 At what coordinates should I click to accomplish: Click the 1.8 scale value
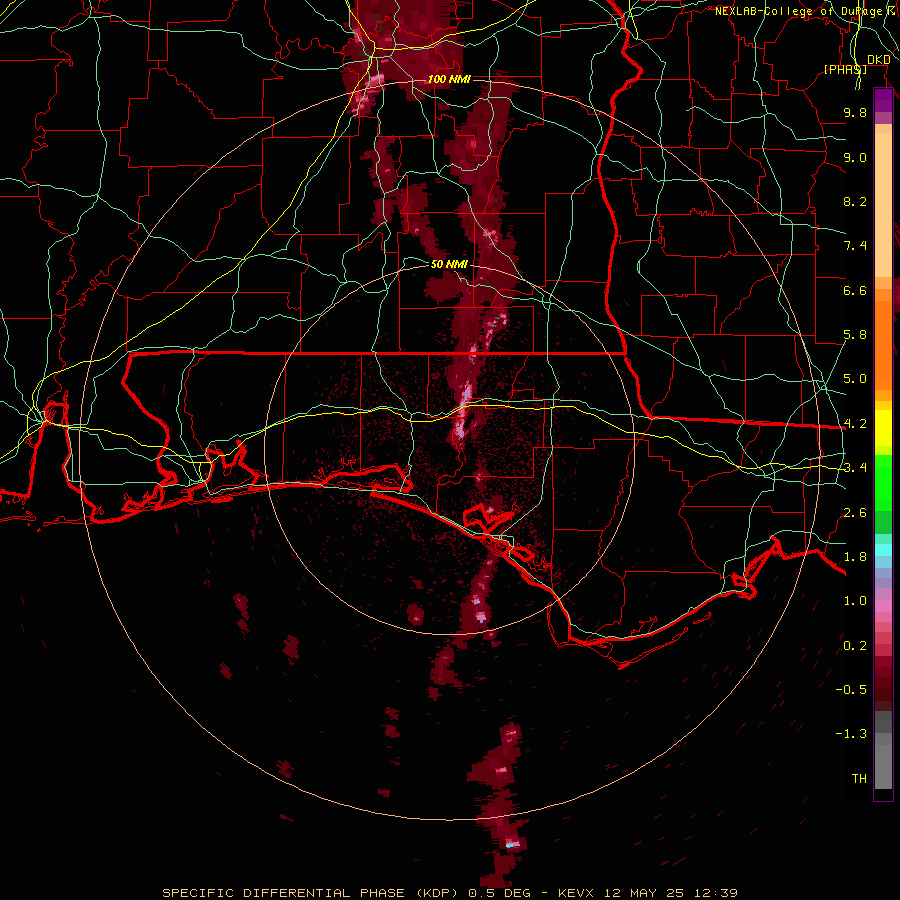click(855, 557)
